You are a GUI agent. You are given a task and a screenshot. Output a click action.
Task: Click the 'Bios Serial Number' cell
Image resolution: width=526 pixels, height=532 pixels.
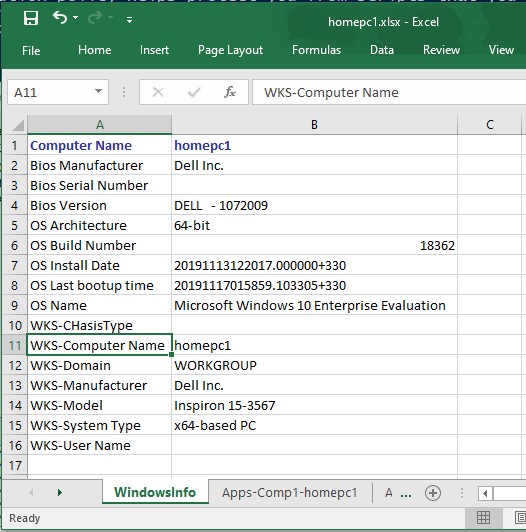click(99, 186)
